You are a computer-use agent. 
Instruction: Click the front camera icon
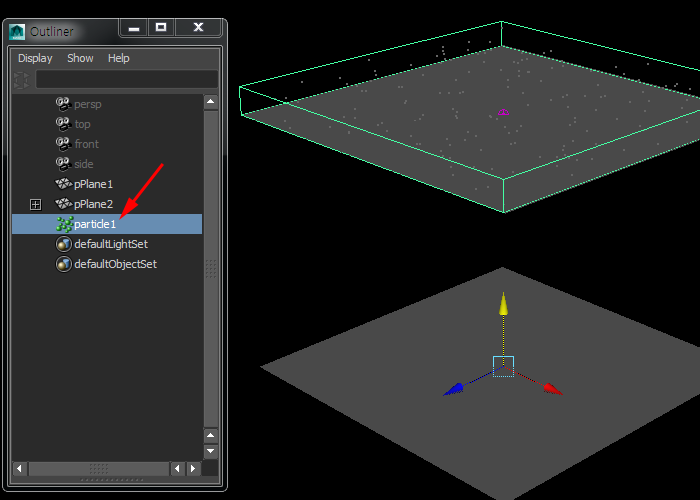coord(63,144)
